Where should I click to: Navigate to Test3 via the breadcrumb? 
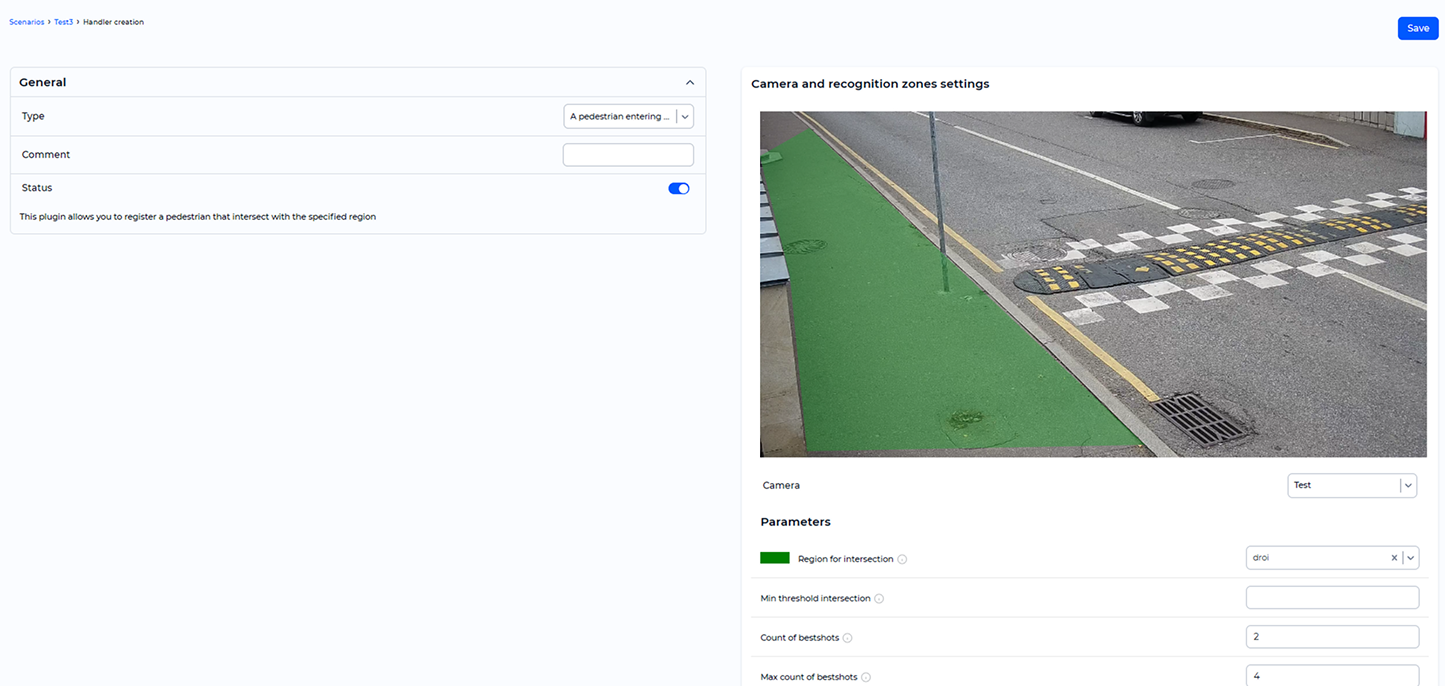coord(63,21)
